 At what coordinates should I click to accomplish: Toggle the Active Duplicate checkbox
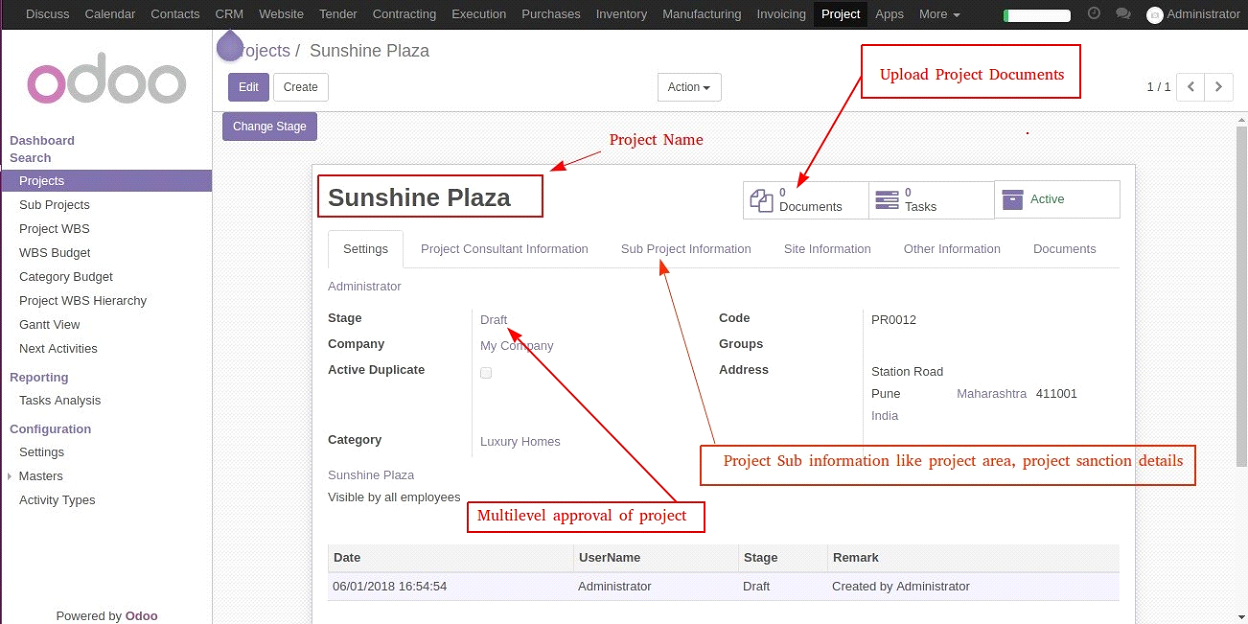[486, 373]
